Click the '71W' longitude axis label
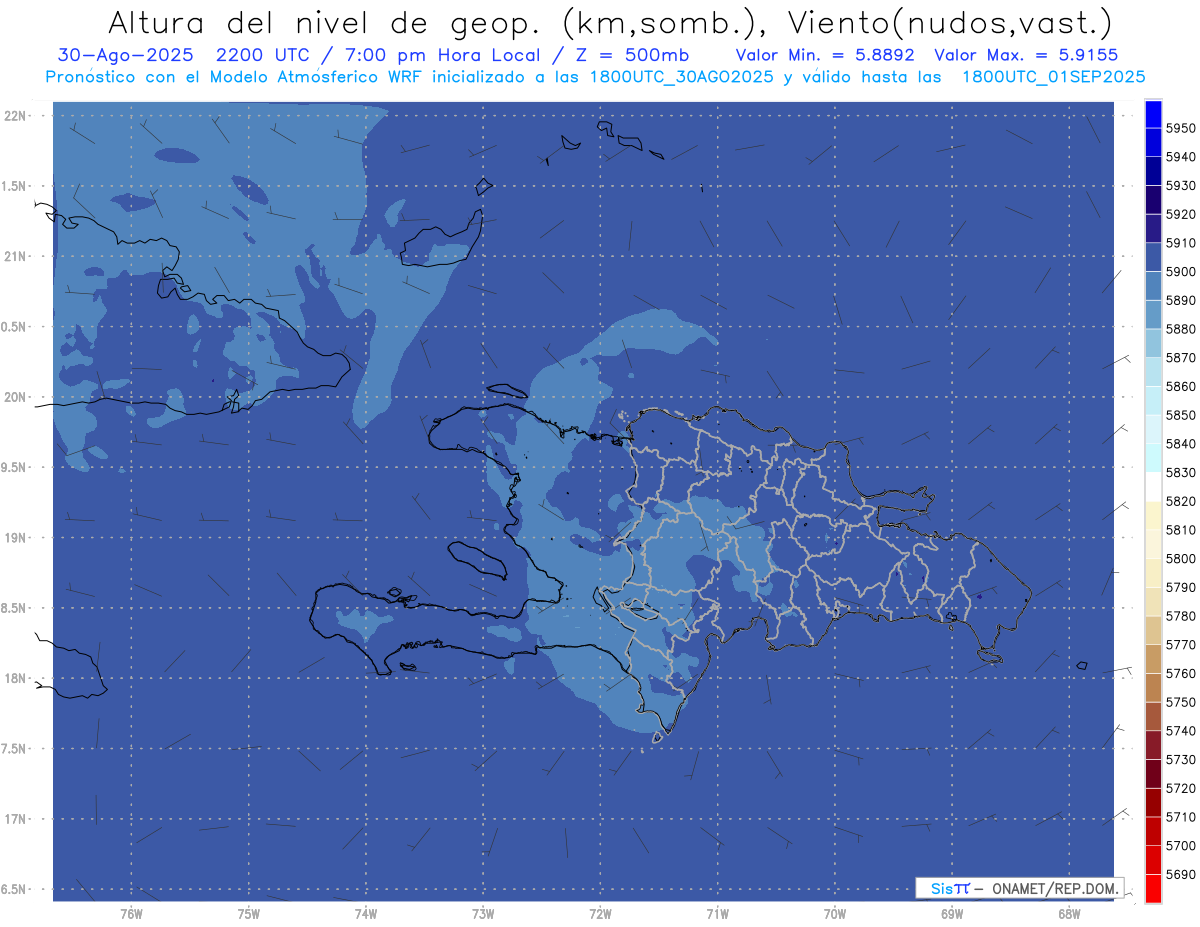The height and width of the screenshot is (927, 1200). [717, 914]
